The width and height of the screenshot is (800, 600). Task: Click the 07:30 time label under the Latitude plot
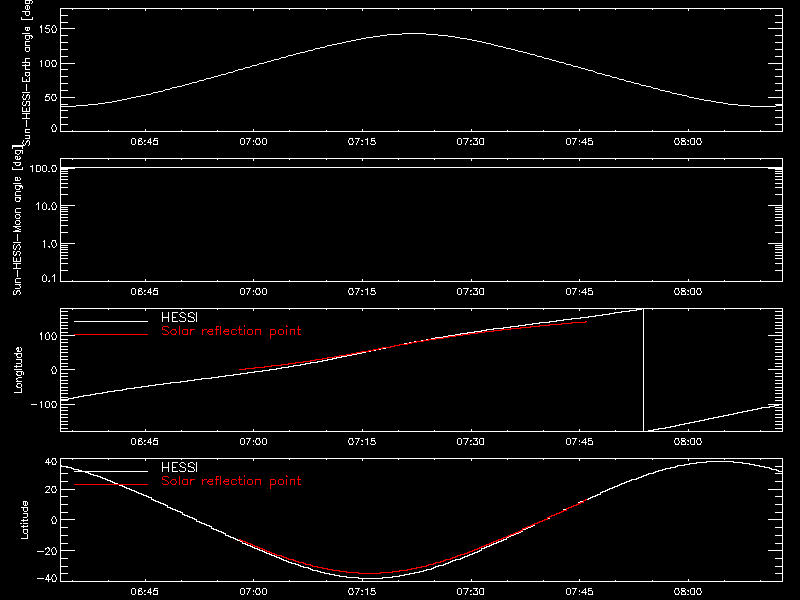coord(470,592)
